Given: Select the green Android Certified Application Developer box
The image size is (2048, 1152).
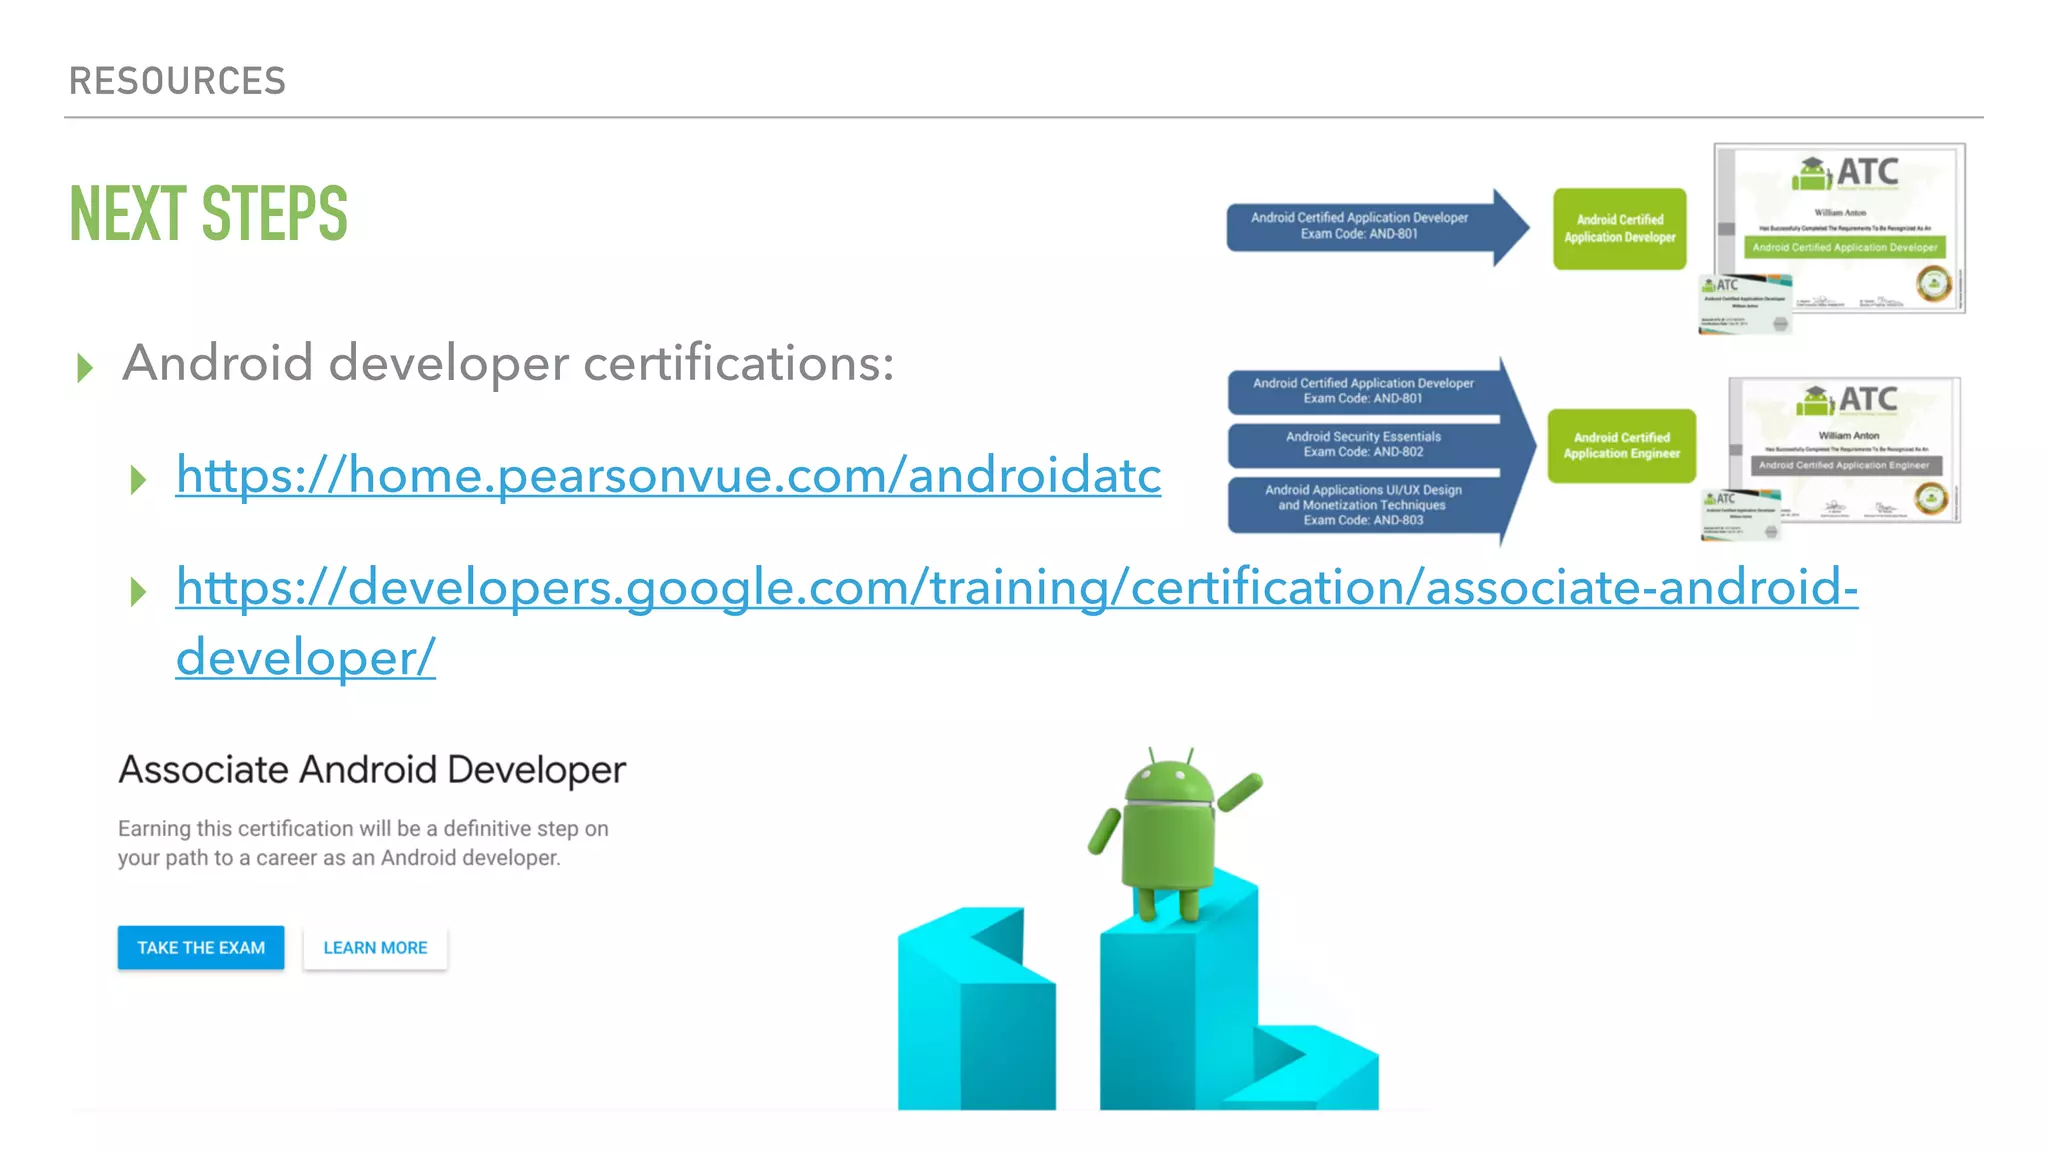Looking at the screenshot, I should (x=1620, y=229).
